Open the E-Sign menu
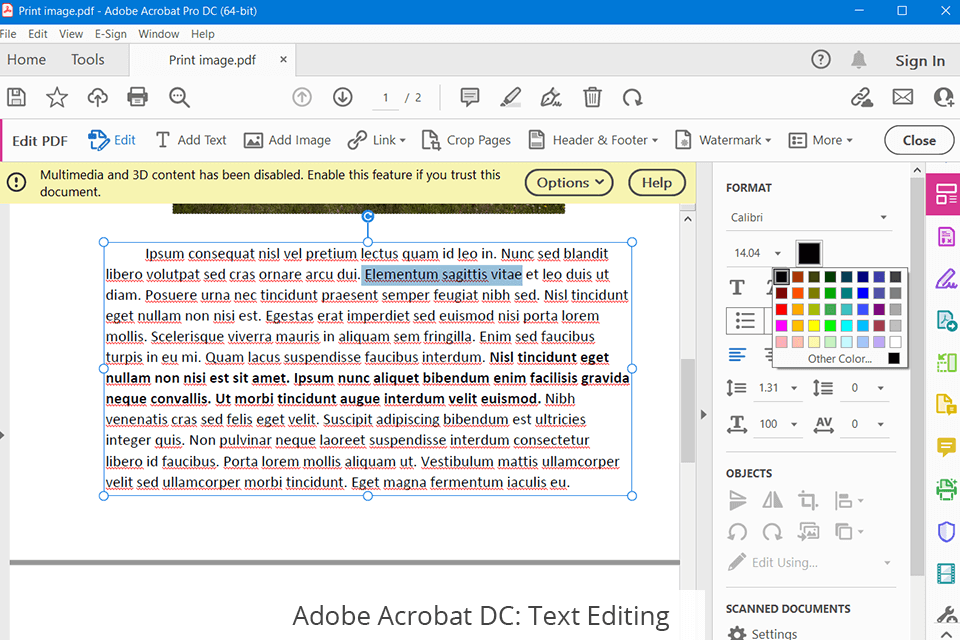 [110, 34]
